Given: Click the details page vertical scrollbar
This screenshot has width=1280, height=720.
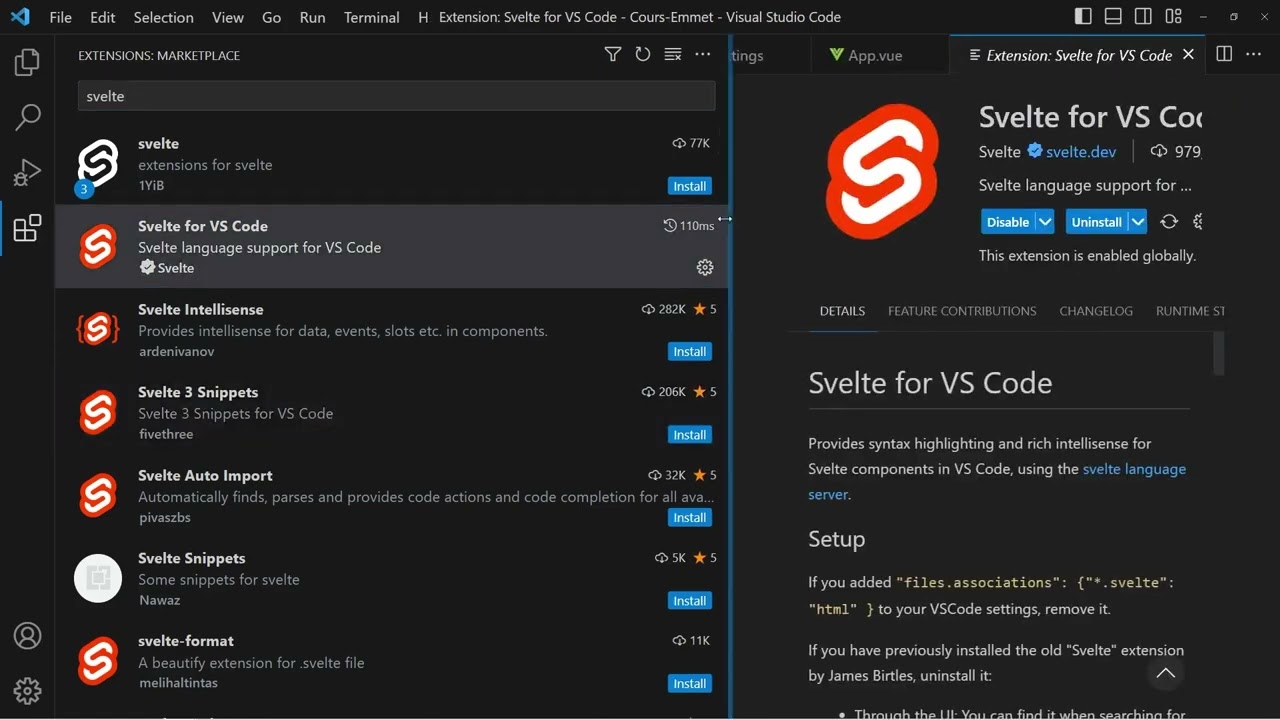Looking at the screenshot, I should coord(1218,354).
